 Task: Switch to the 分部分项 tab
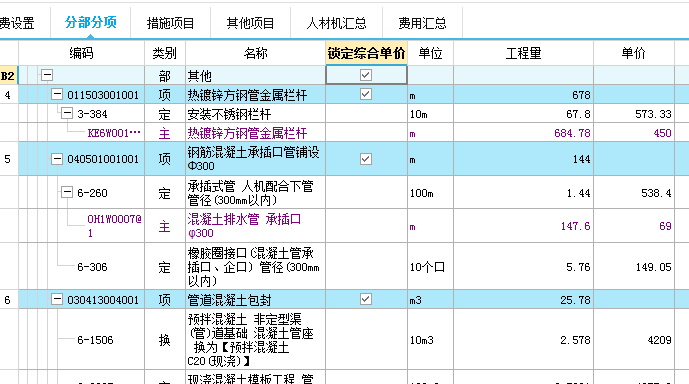tap(91, 22)
